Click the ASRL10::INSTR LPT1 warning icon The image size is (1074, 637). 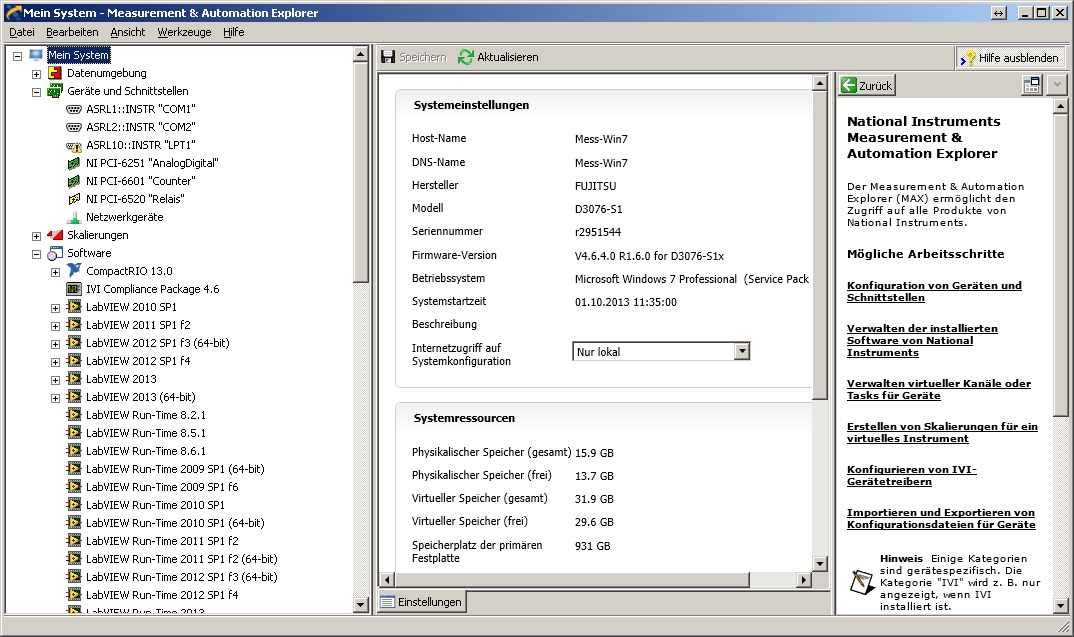pyautogui.click(x=74, y=145)
